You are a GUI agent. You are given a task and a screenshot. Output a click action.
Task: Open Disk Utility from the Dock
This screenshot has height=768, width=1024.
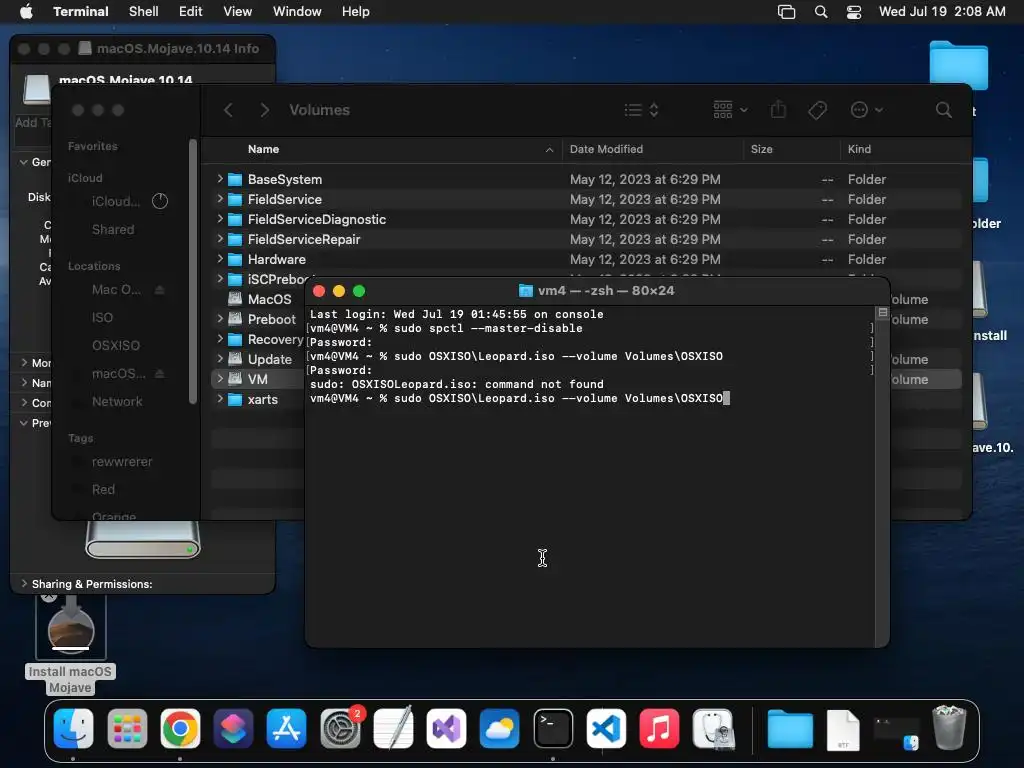pos(712,728)
